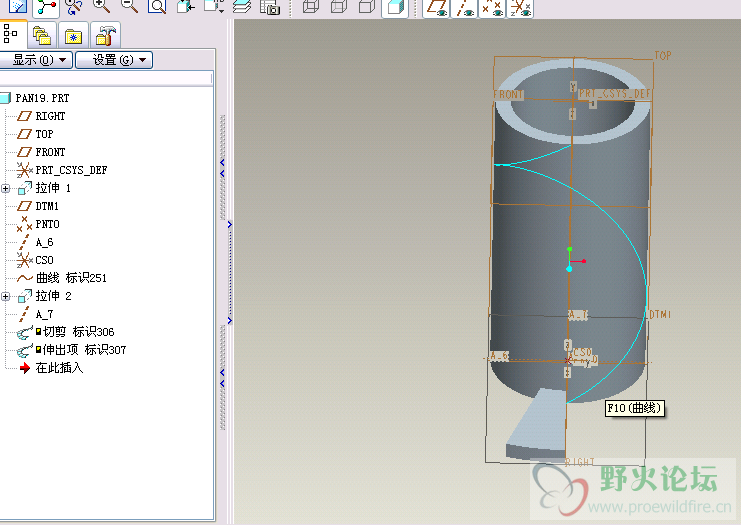Click the A_7 axis label in viewport
Viewport: 741px width, 525px height.
pyautogui.click(x=578, y=315)
